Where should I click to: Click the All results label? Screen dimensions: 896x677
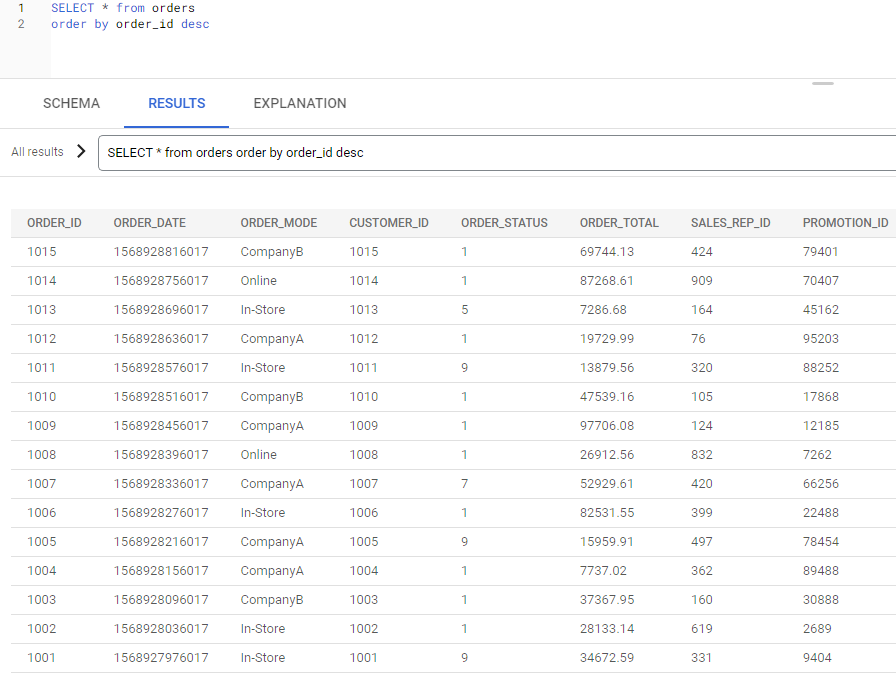tap(37, 152)
